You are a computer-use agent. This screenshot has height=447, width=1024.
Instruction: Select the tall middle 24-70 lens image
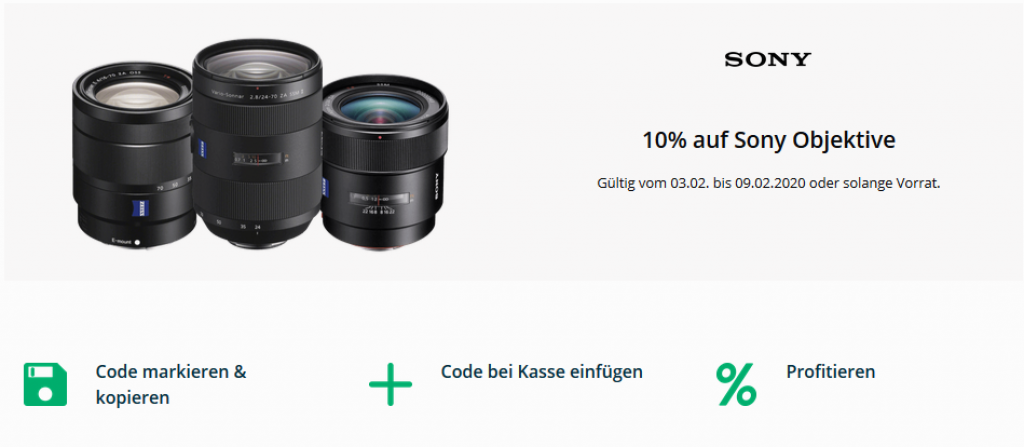pyautogui.click(x=257, y=144)
